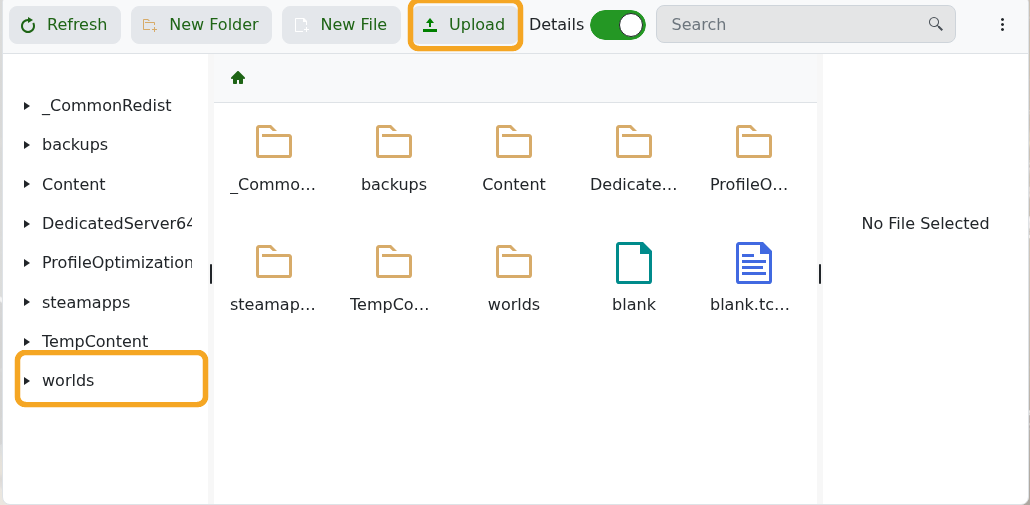This screenshot has height=505, width=1030.
Task: Expand the _CommonRedist tree node arrow
Action: pyautogui.click(x=26, y=106)
